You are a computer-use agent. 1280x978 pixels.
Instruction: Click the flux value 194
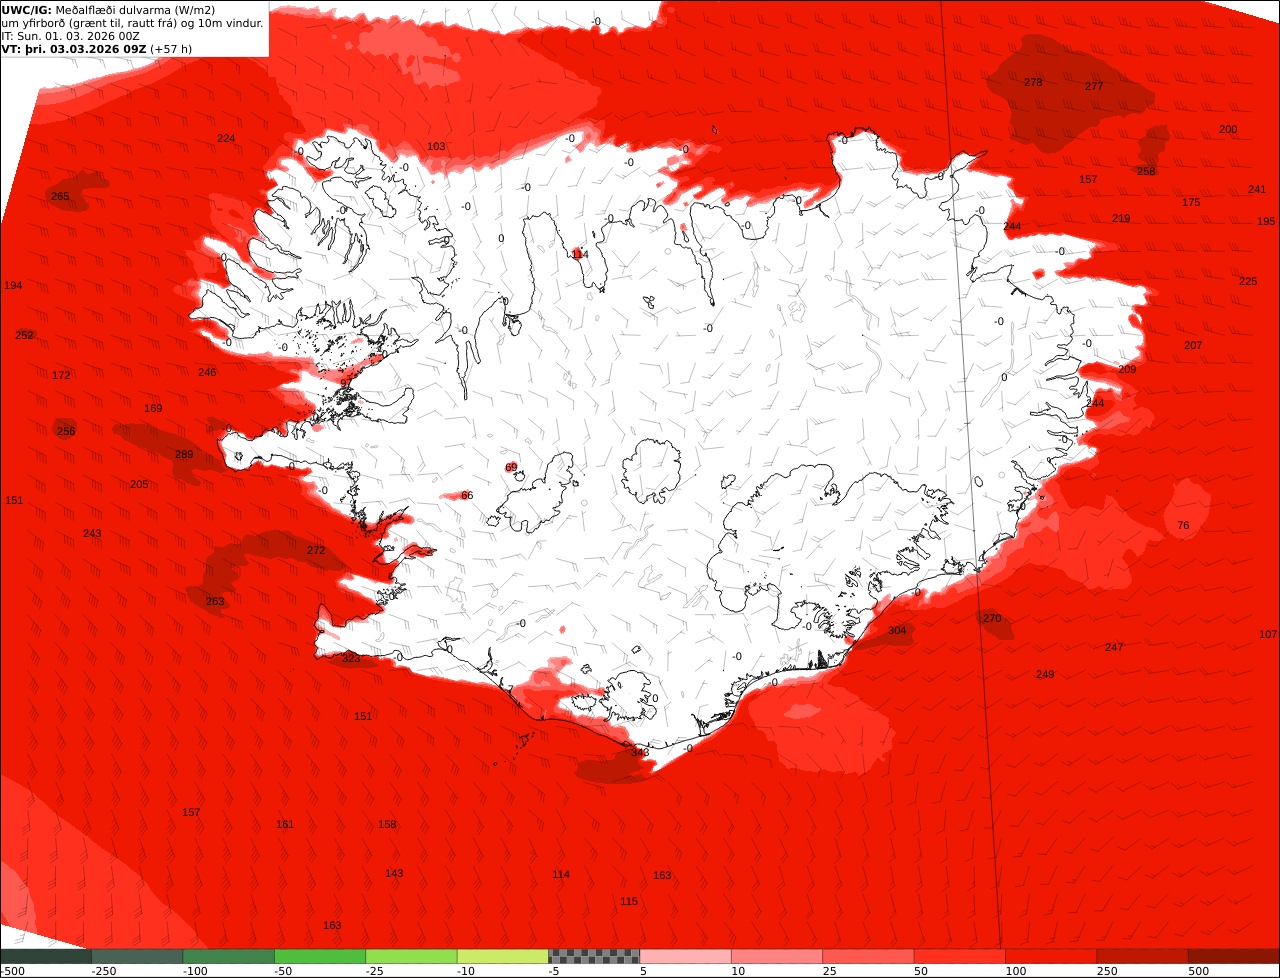coord(13,285)
